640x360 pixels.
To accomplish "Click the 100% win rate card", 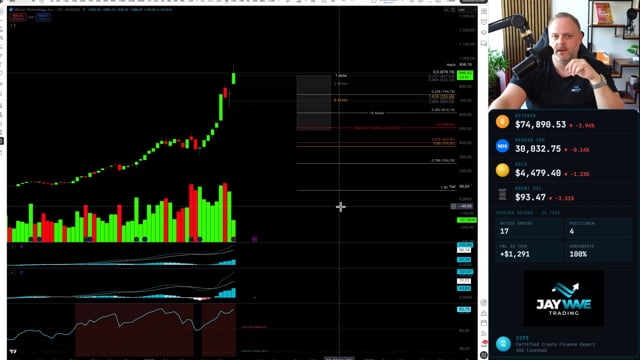I will [598, 251].
